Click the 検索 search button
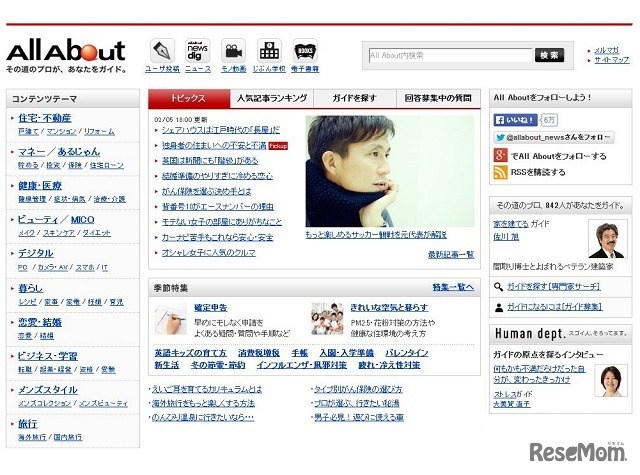This screenshot has width=640, height=475. [x=549, y=55]
